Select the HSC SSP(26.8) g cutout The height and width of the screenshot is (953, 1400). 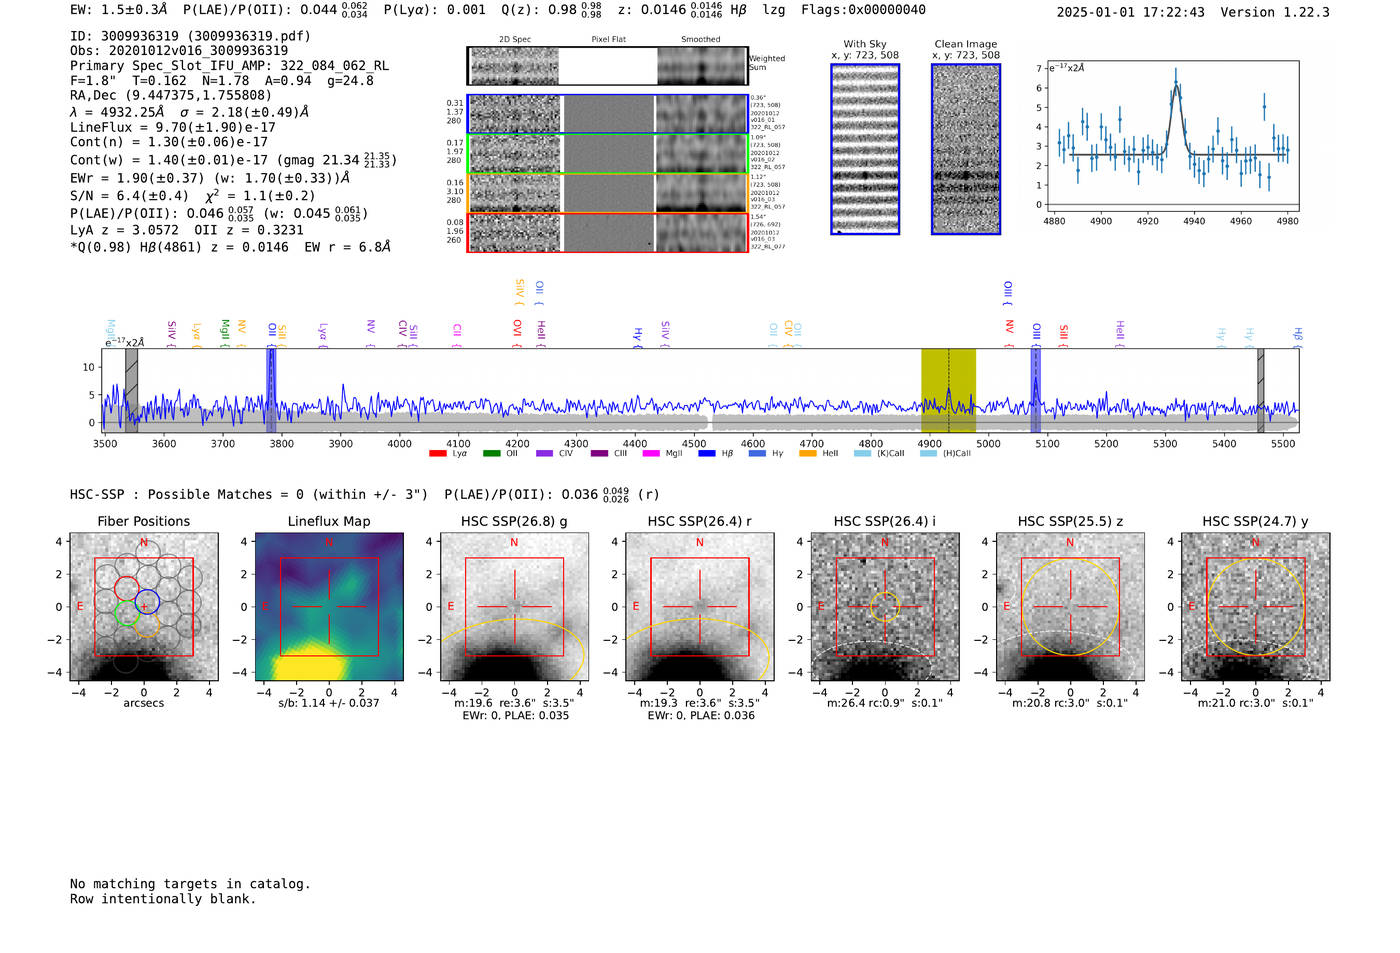click(514, 607)
